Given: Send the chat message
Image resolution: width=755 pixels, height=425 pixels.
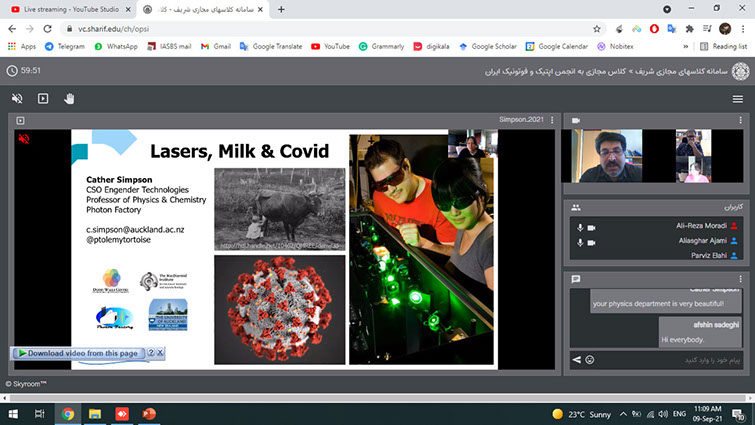Looking at the screenshot, I should [x=575, y=359].
